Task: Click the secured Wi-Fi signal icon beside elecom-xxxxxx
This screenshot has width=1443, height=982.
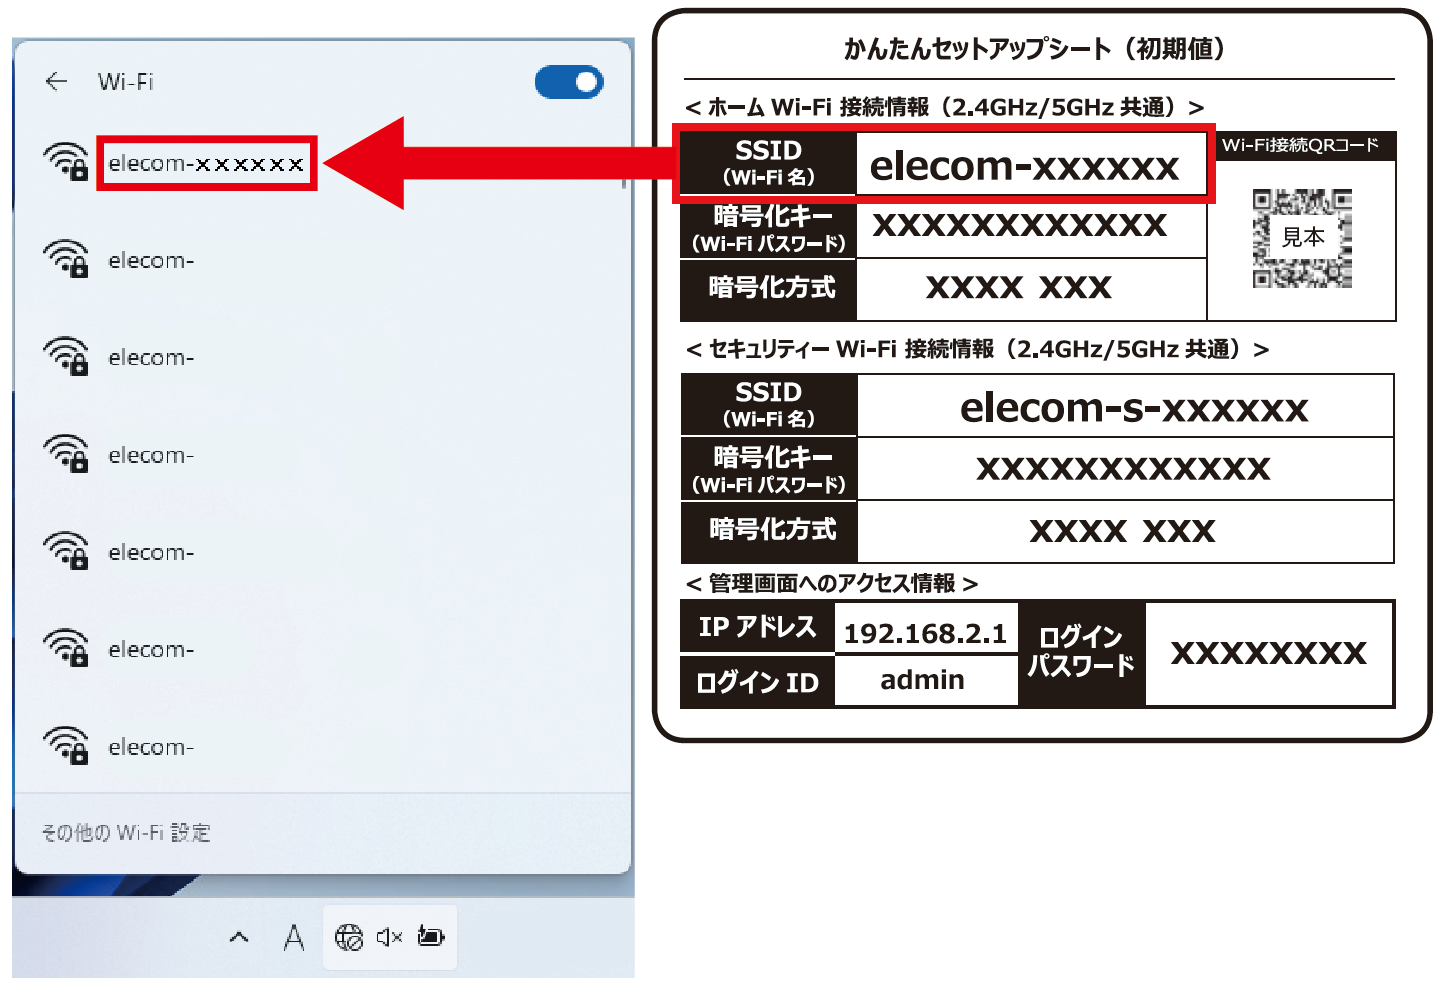Action: (x=66, y=162)
